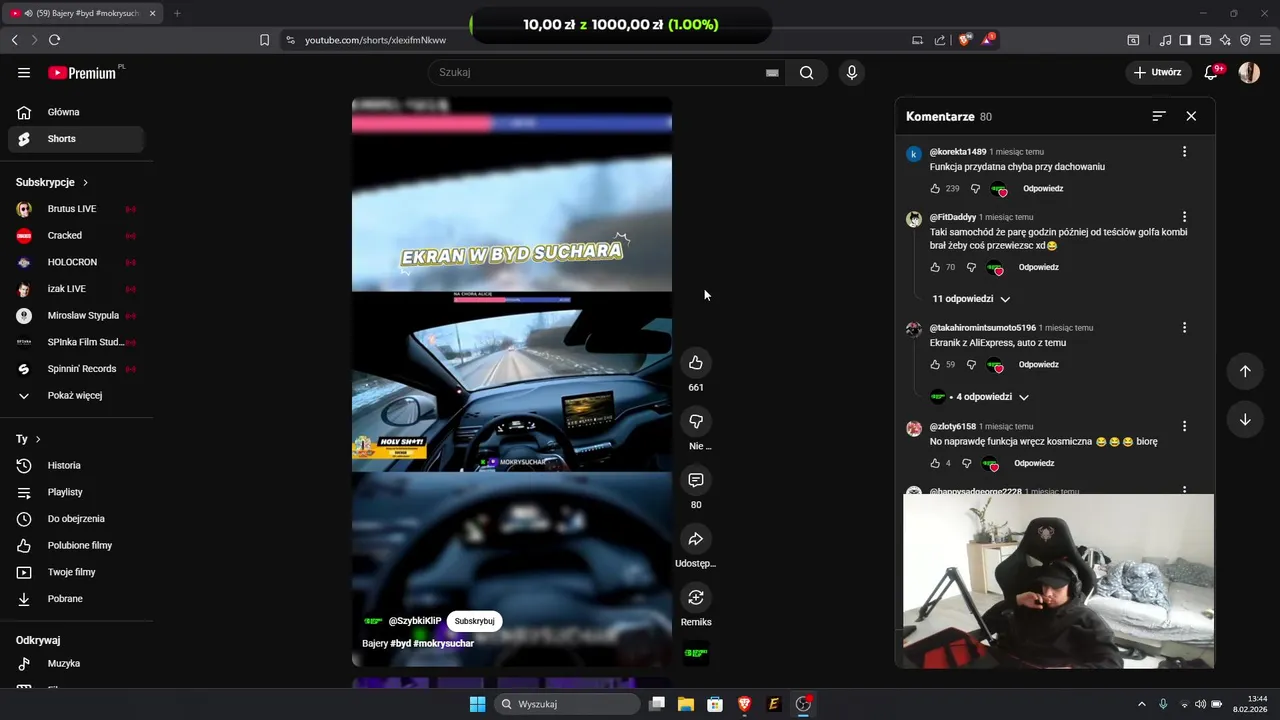Click the comments icon showing 80

point(696,480)
